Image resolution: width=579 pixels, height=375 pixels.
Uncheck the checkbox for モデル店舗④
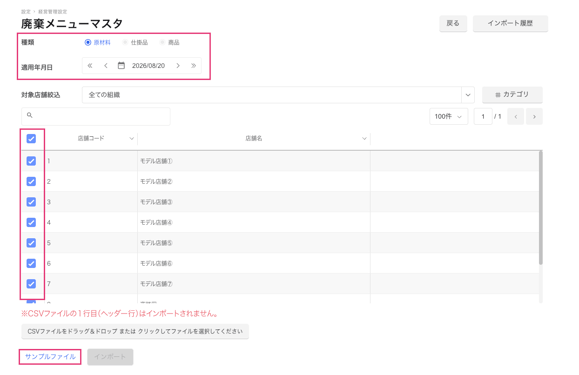[x=31, y=223]
